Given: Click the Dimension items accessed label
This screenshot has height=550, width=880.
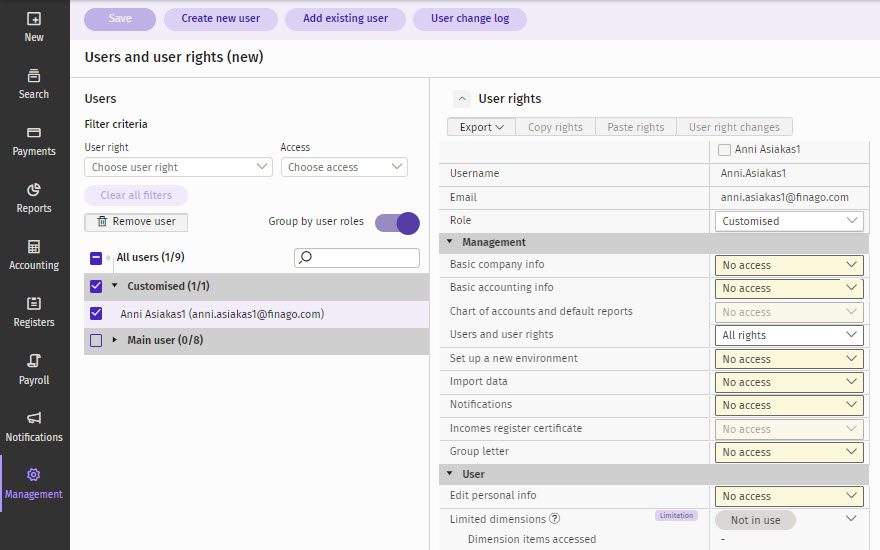Looking at the screenshot, I should tap(532, 539).
